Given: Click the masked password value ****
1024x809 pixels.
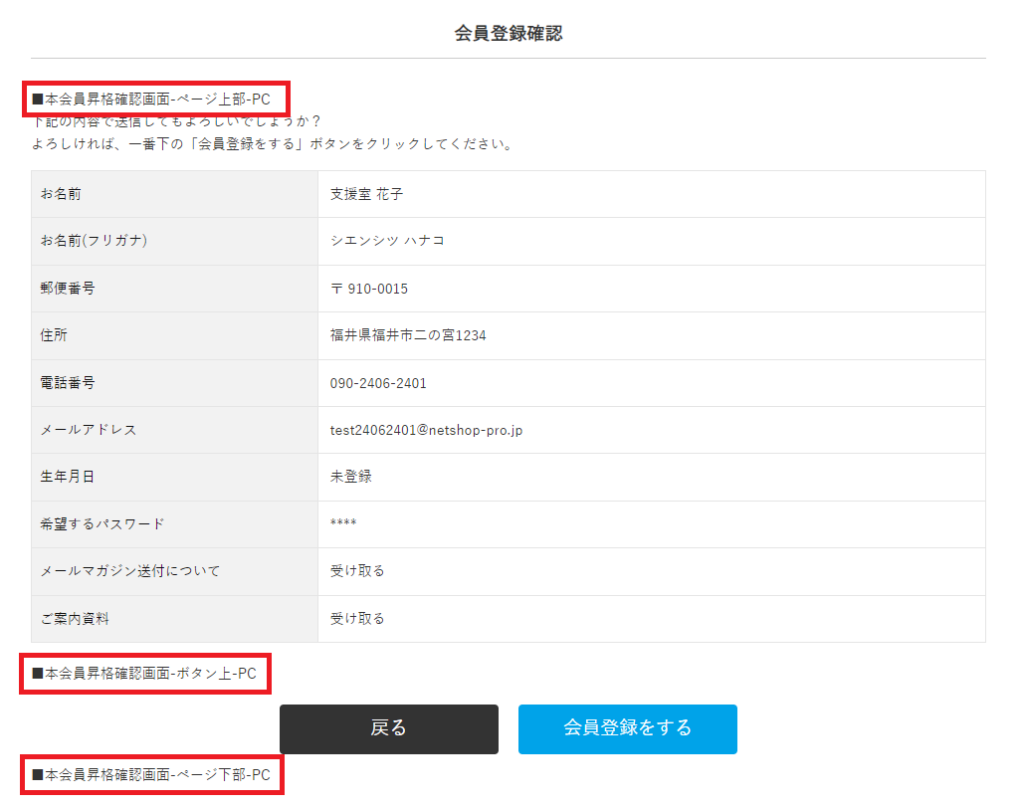Looking at the screenshot, I should [x=343, y=525].
